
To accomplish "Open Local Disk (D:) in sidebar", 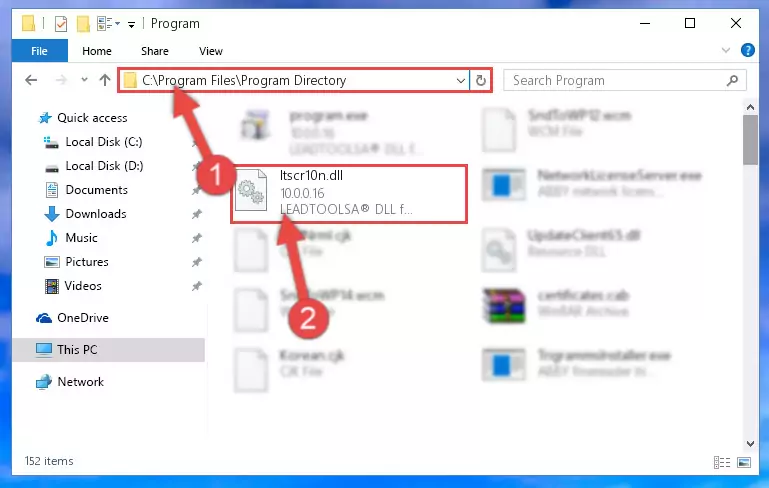I will point(104,166).
